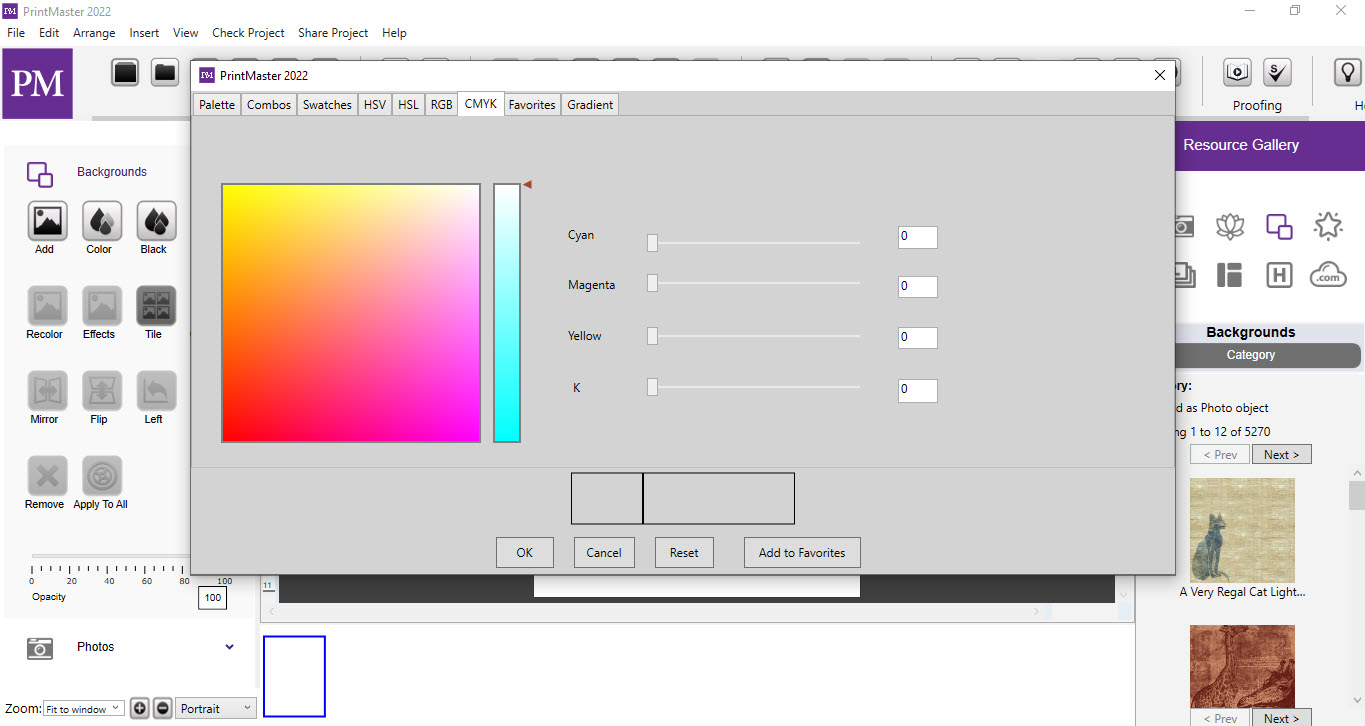Click the Color background icon
1365x726 pixels.
(102, 221)
